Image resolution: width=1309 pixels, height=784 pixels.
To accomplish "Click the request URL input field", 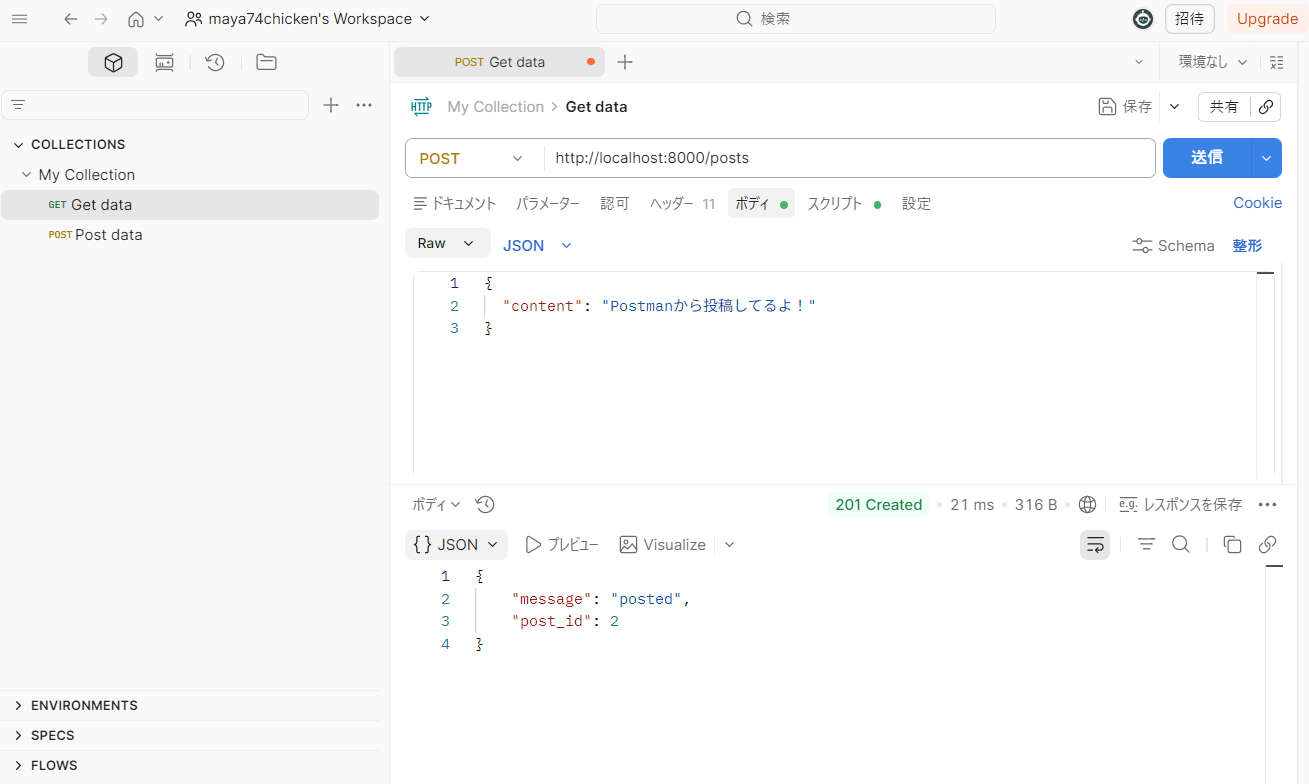I will click(850, 158).
